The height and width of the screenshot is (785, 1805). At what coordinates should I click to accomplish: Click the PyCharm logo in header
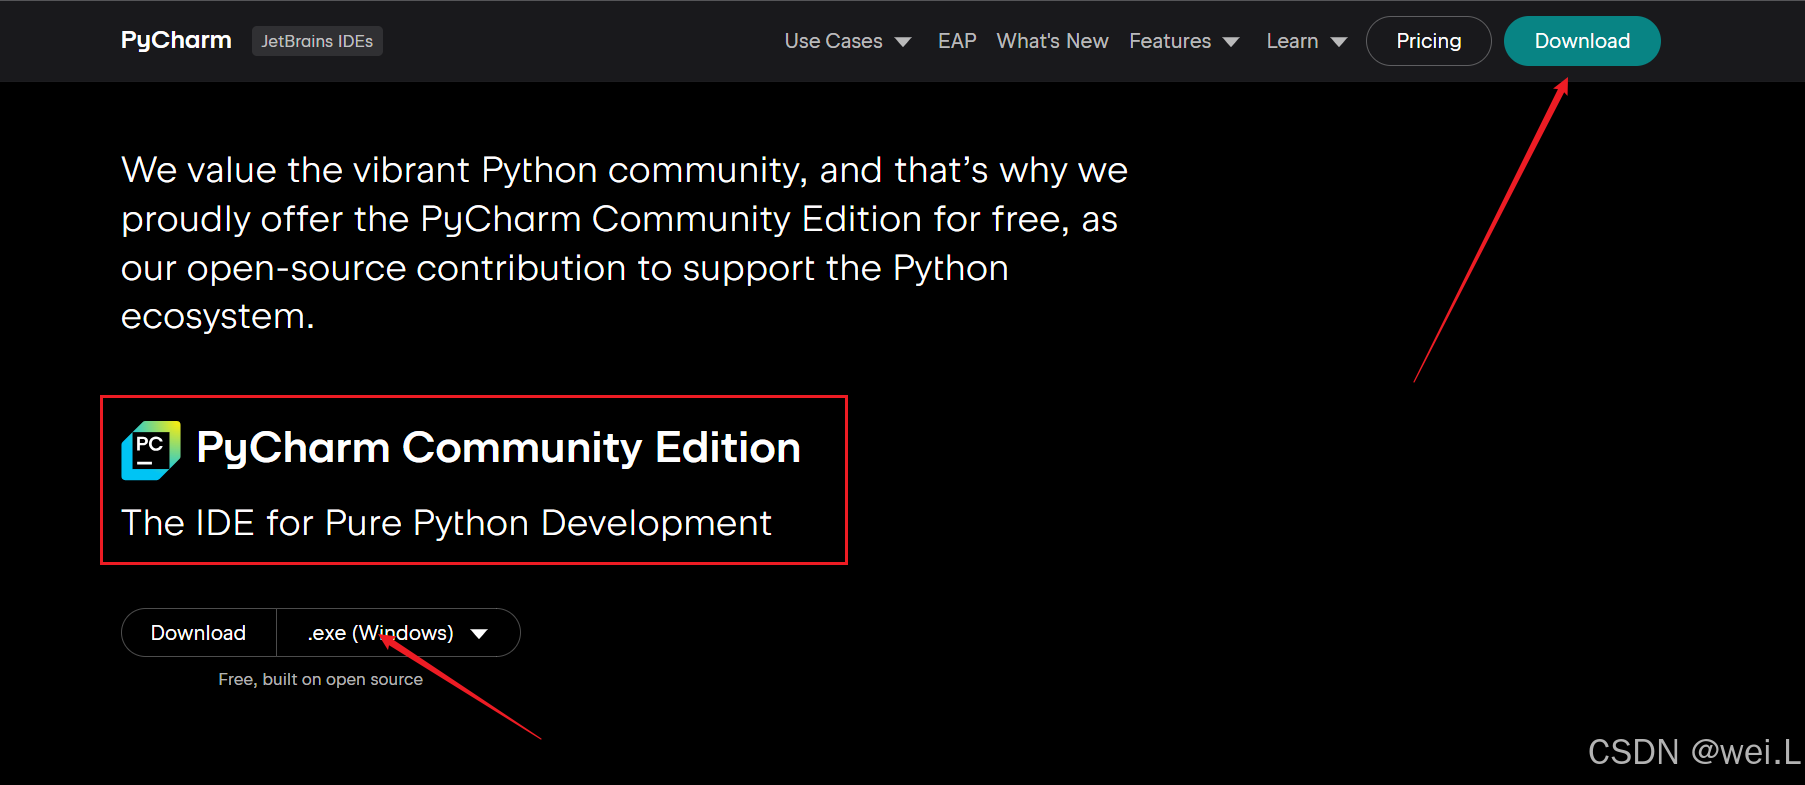pos(176,40)
